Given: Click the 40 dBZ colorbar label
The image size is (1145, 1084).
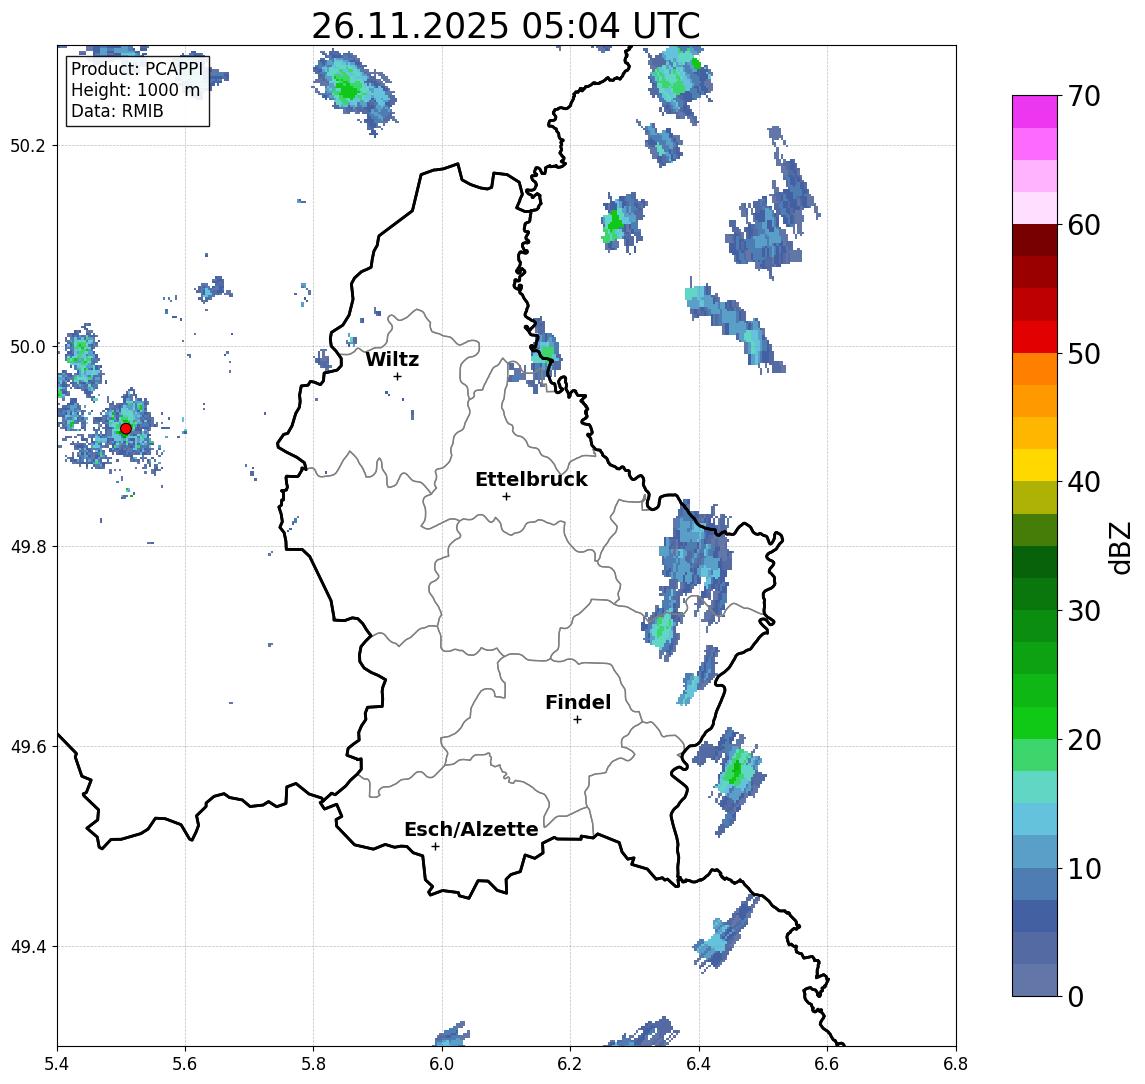Looking at the screenshot, I should [x=1084, y=482].
